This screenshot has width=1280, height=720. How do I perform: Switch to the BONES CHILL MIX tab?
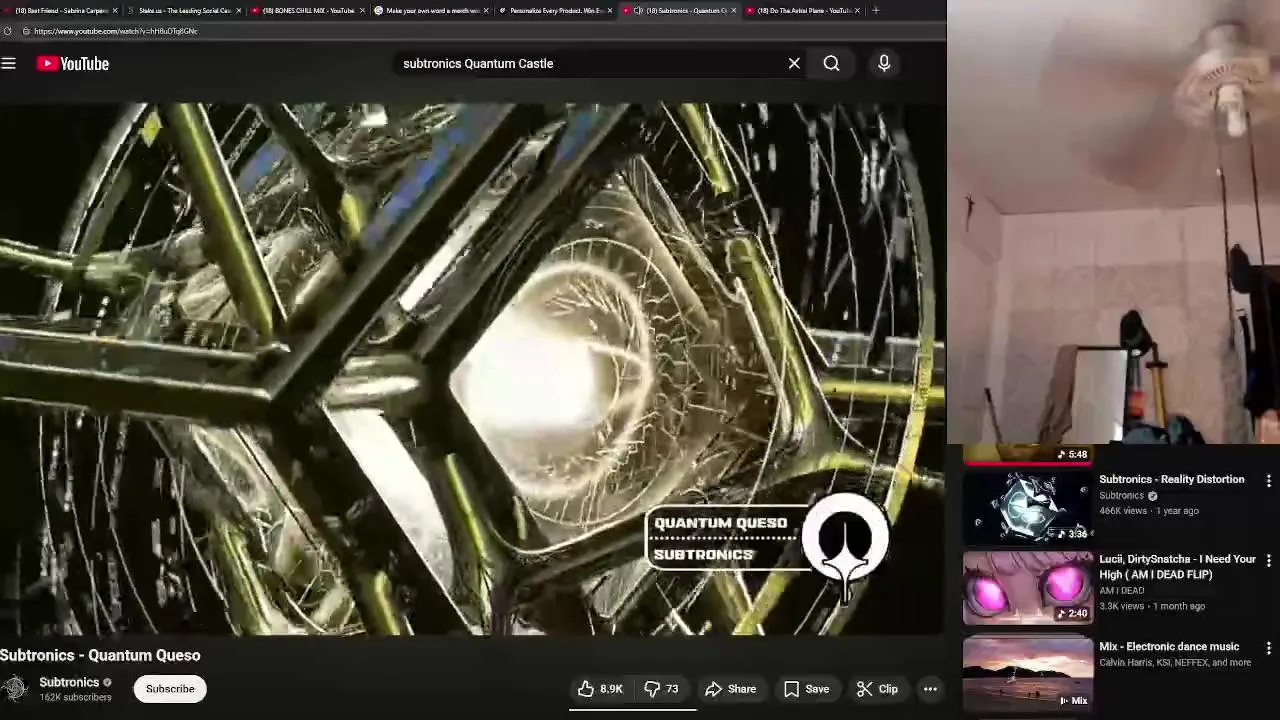(x=307, y=10)
